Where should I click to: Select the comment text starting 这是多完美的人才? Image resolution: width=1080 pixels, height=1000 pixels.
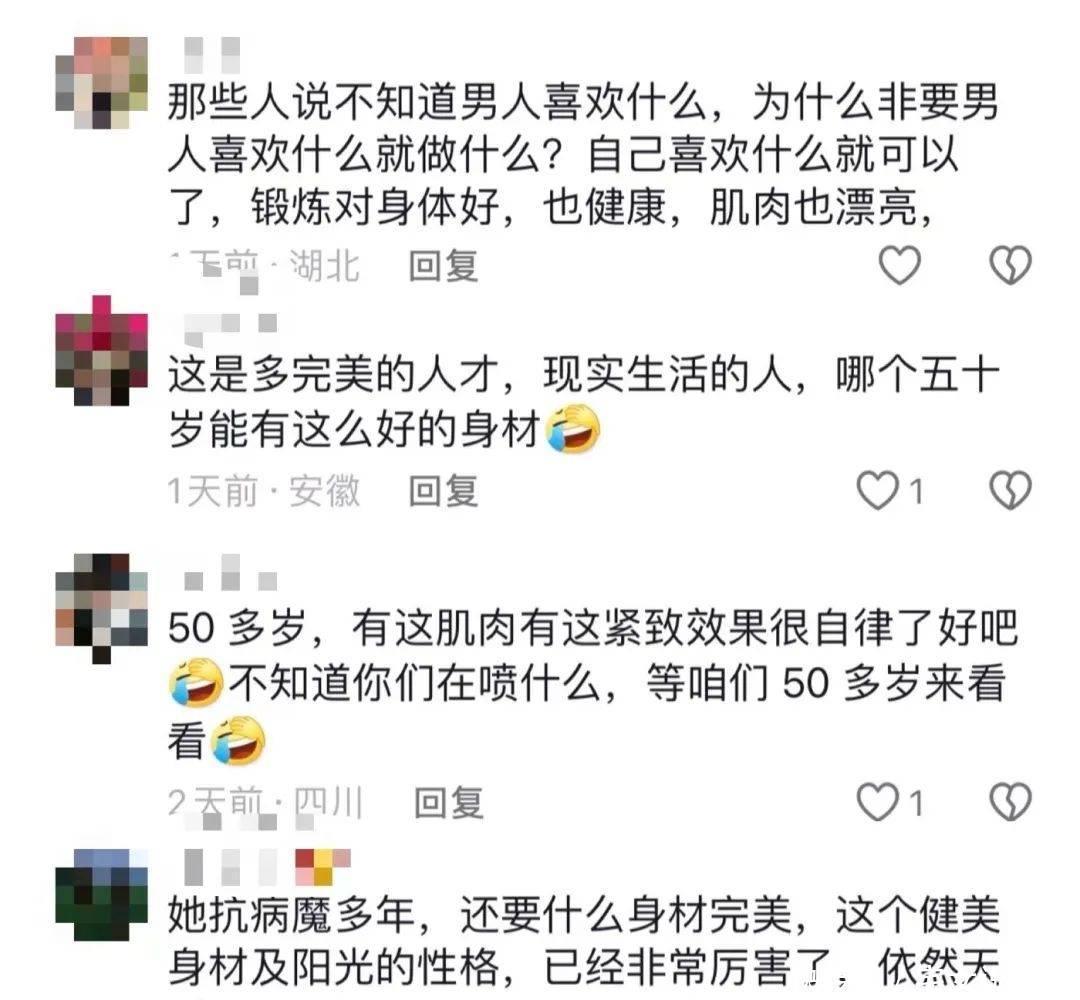(584, 402)
